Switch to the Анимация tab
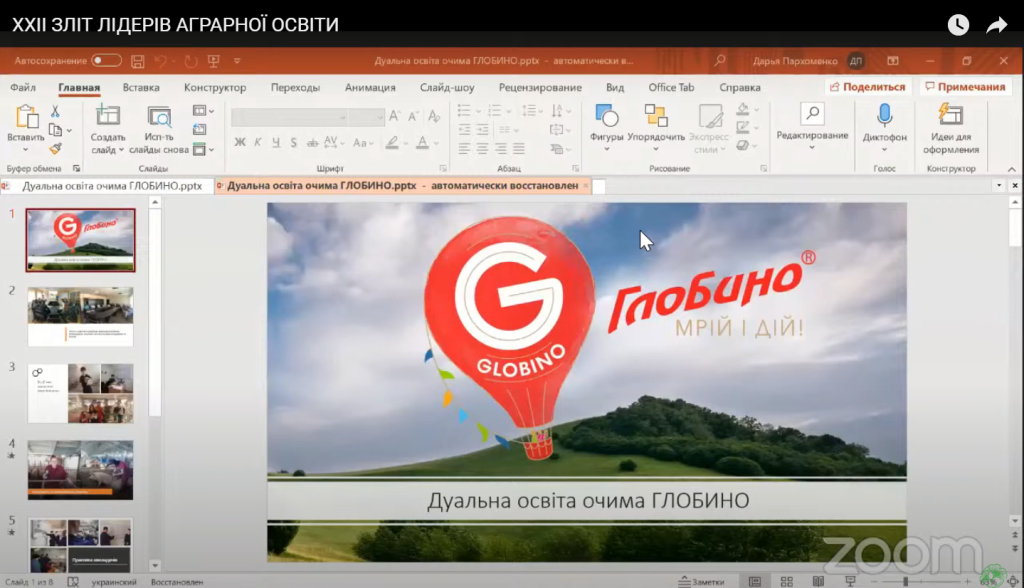This screenshot has width=1024, height=588. pos(370,87)
